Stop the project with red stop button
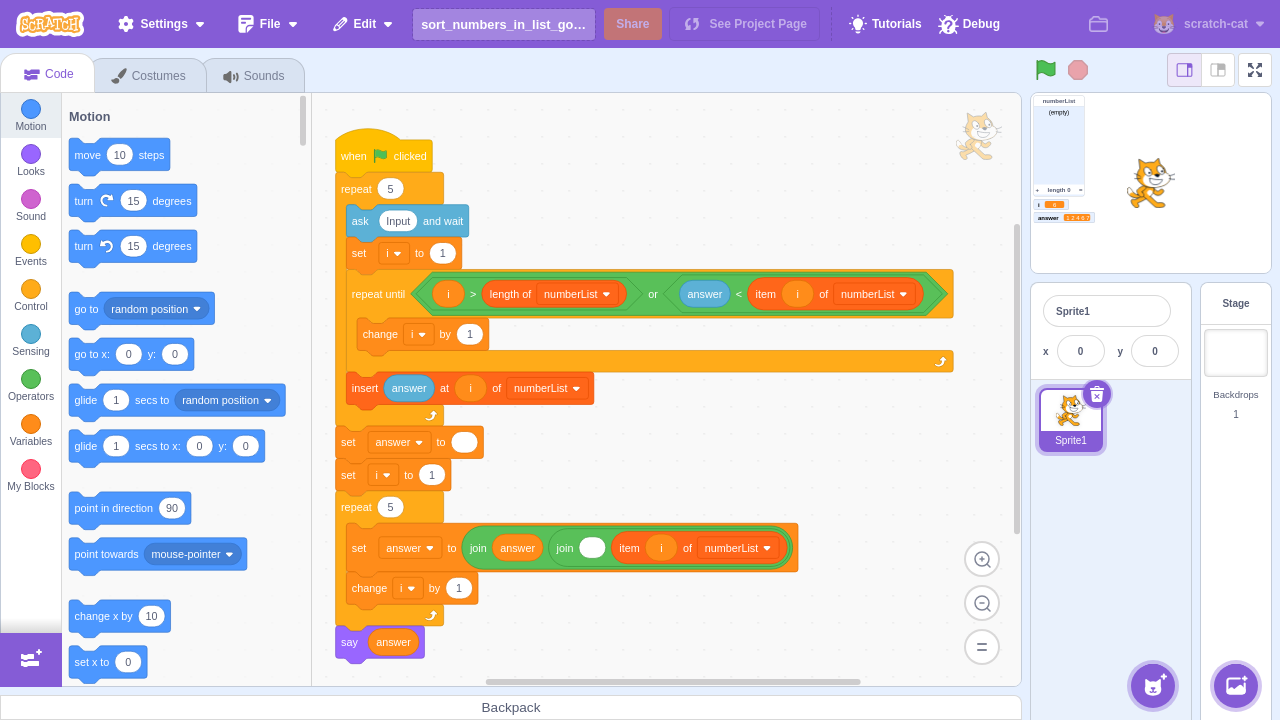The image size is (1280, 720). point(1078,70)
